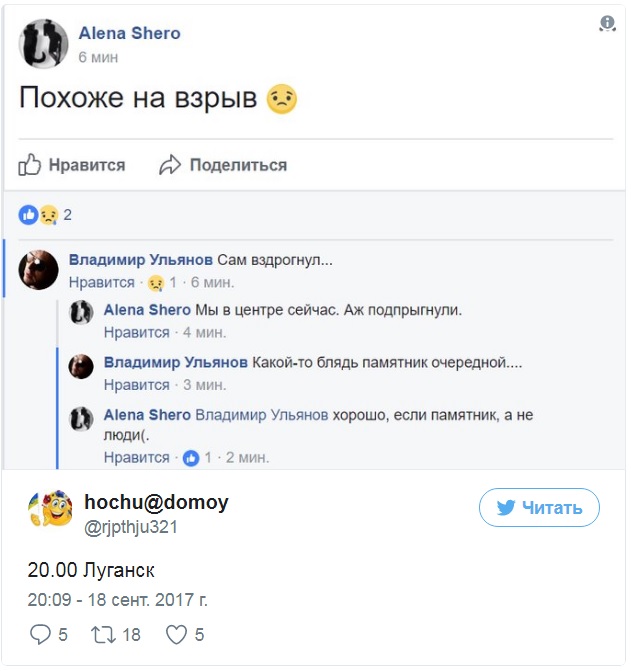Open the tweet timestamp 20:09 - 18 сент. 2017
Viewport: 631px width, 671px height.
[x=117, y=600]
